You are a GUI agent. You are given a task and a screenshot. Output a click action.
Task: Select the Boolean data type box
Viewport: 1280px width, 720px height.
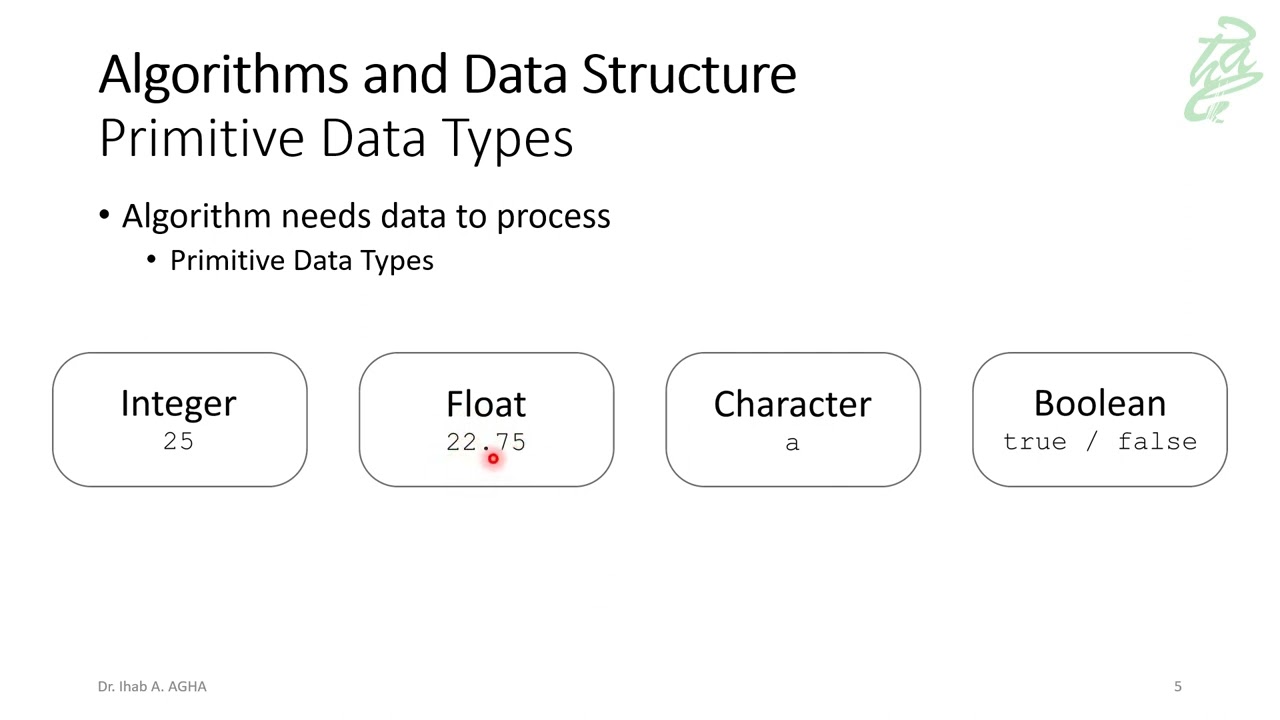[1100, 420]
